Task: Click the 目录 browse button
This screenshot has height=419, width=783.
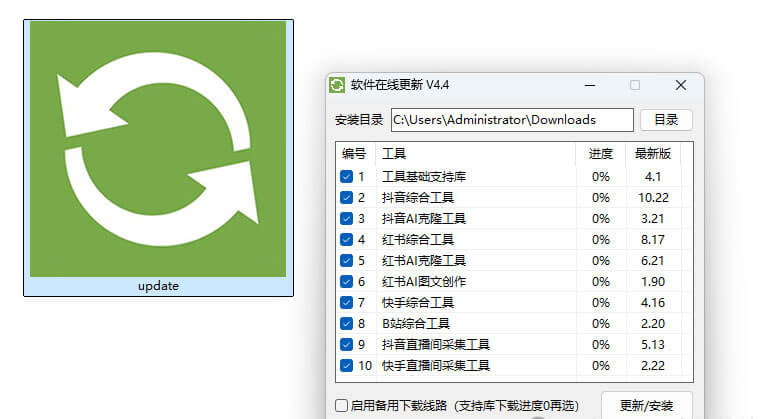Action: tap(666, 120)
